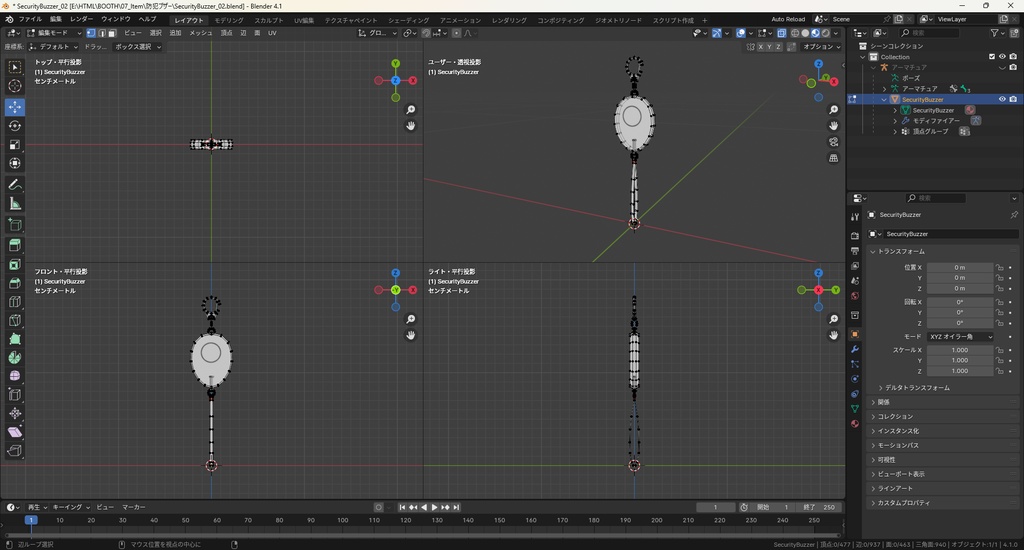Open the Material properties tab

(855, 424)
